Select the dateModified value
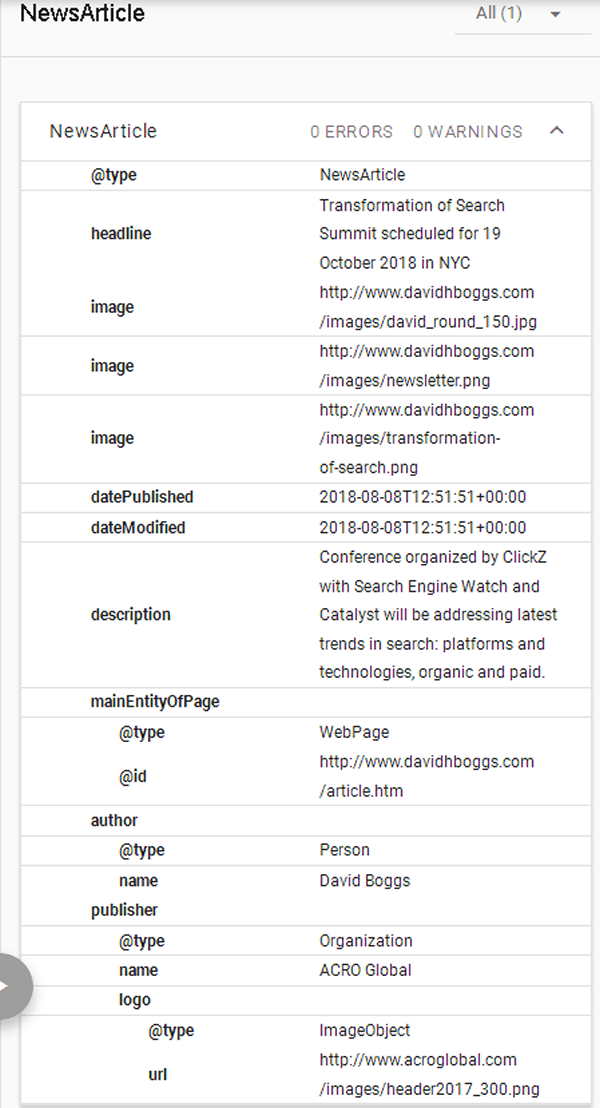This screenshot has width=600, height=1108. point(423,528)
